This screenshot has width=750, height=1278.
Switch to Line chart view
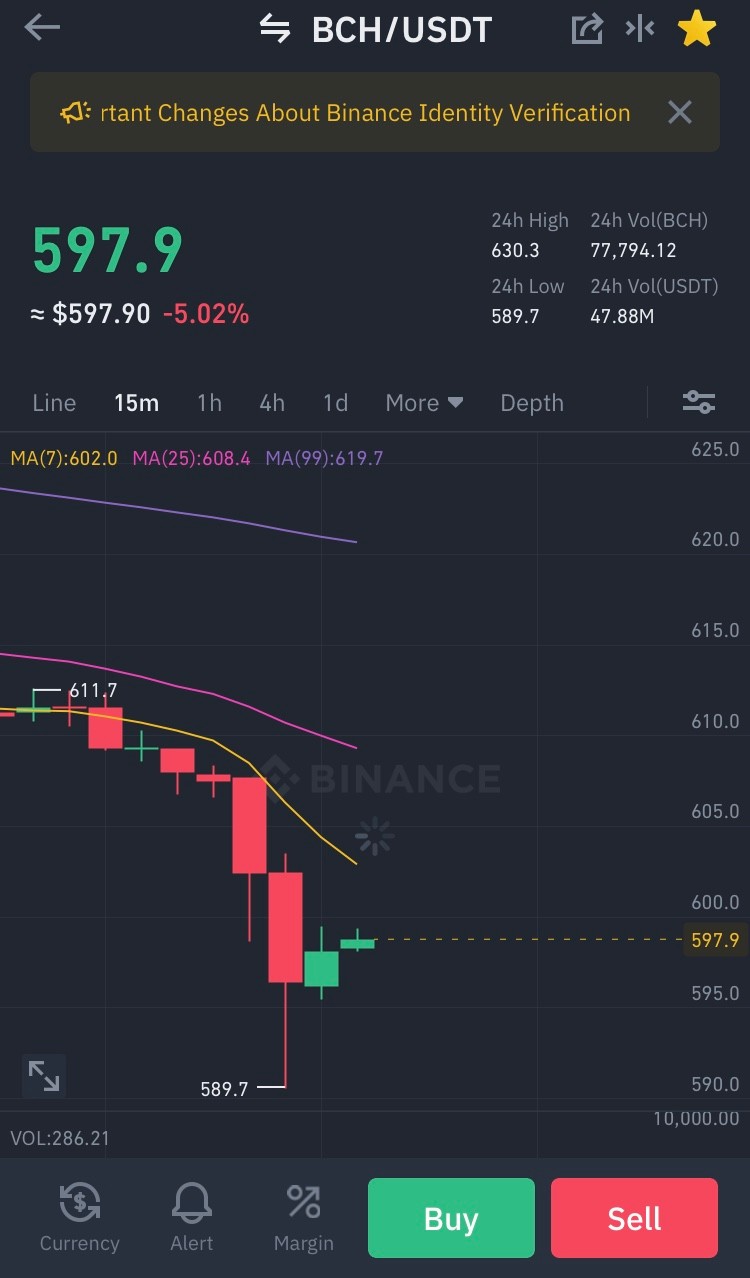pyautogui.click(x=54, y=403)
